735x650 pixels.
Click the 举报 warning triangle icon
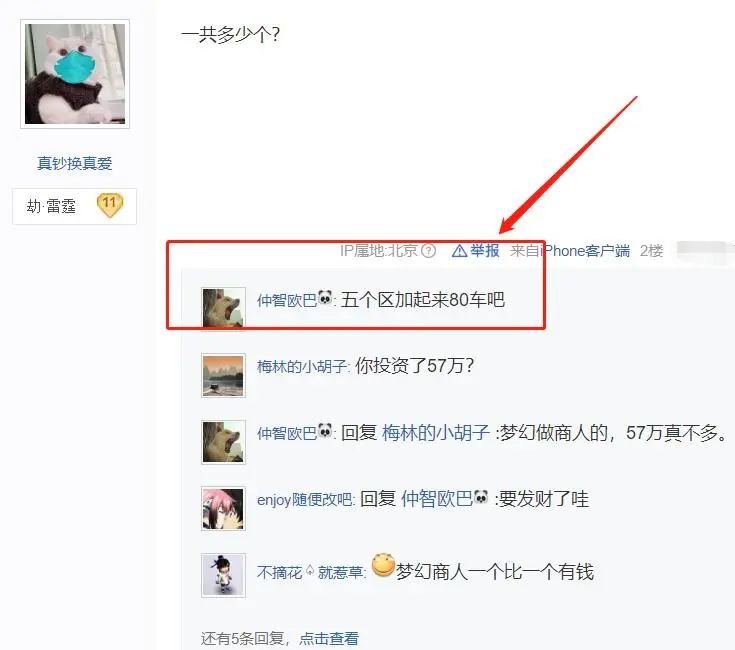[x=459, y=251]
